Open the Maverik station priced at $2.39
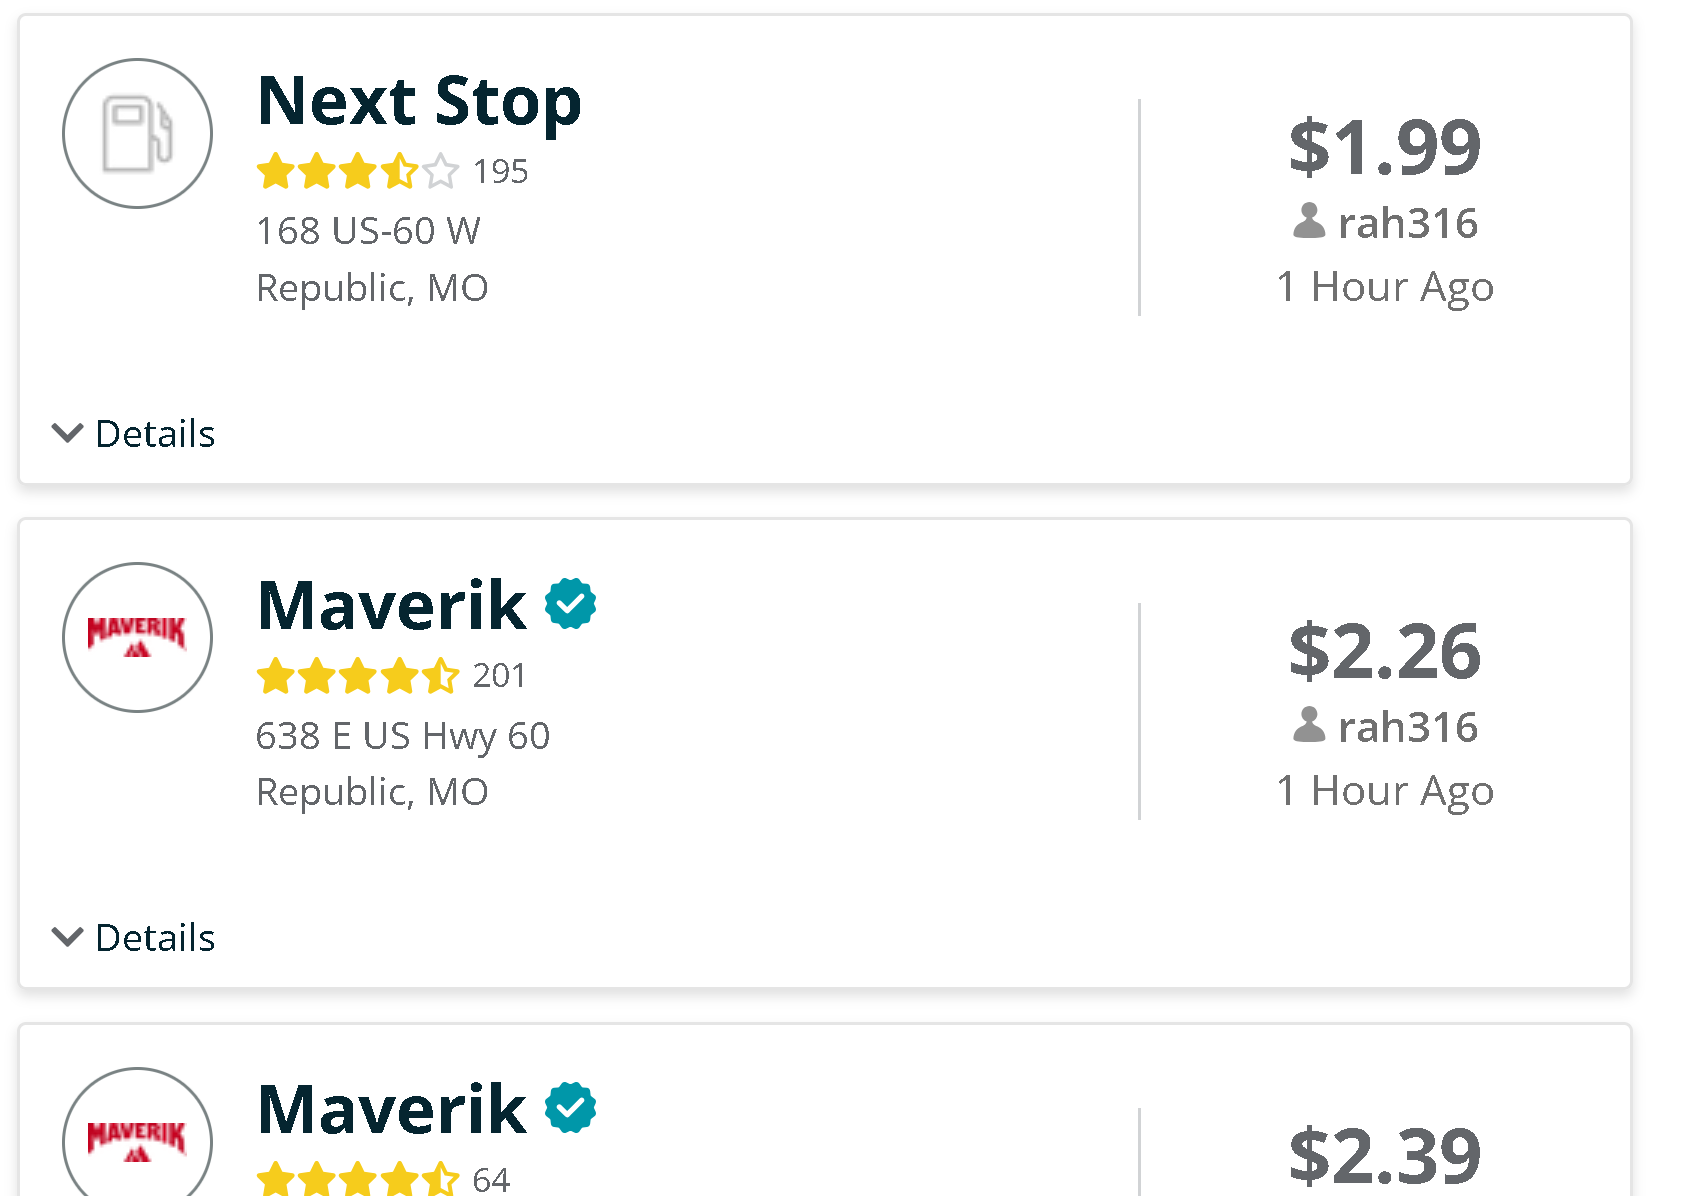Image resolution: width=1688 pixels, height=1196 pixels. coord(391,1110)
